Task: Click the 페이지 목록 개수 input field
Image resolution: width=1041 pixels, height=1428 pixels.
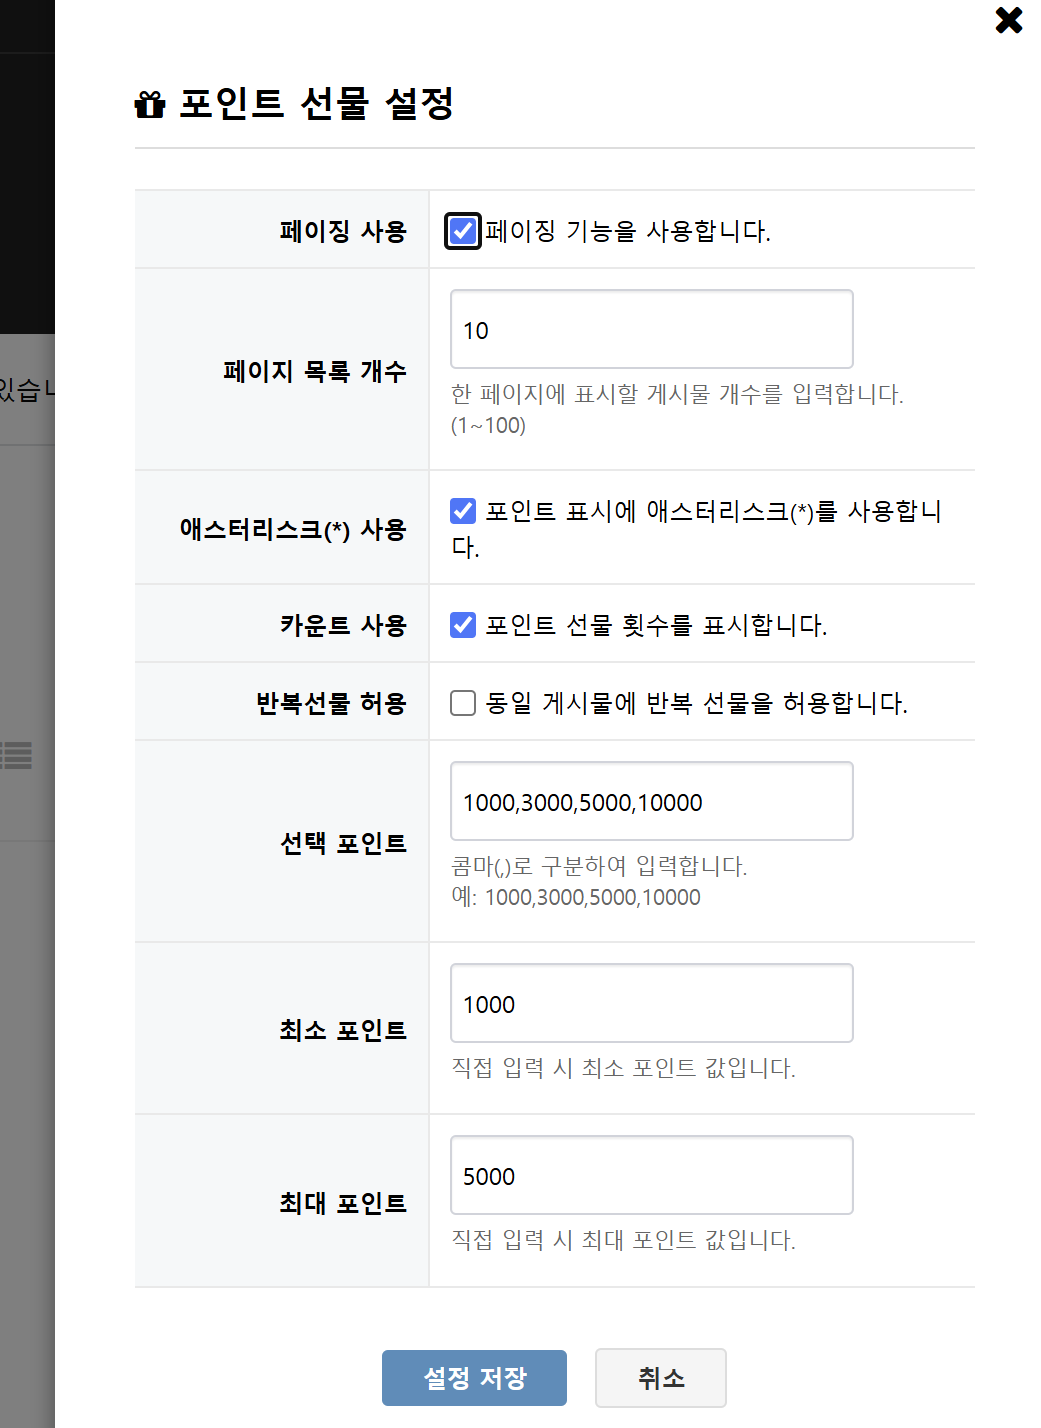Action: (x=652, y=329)
